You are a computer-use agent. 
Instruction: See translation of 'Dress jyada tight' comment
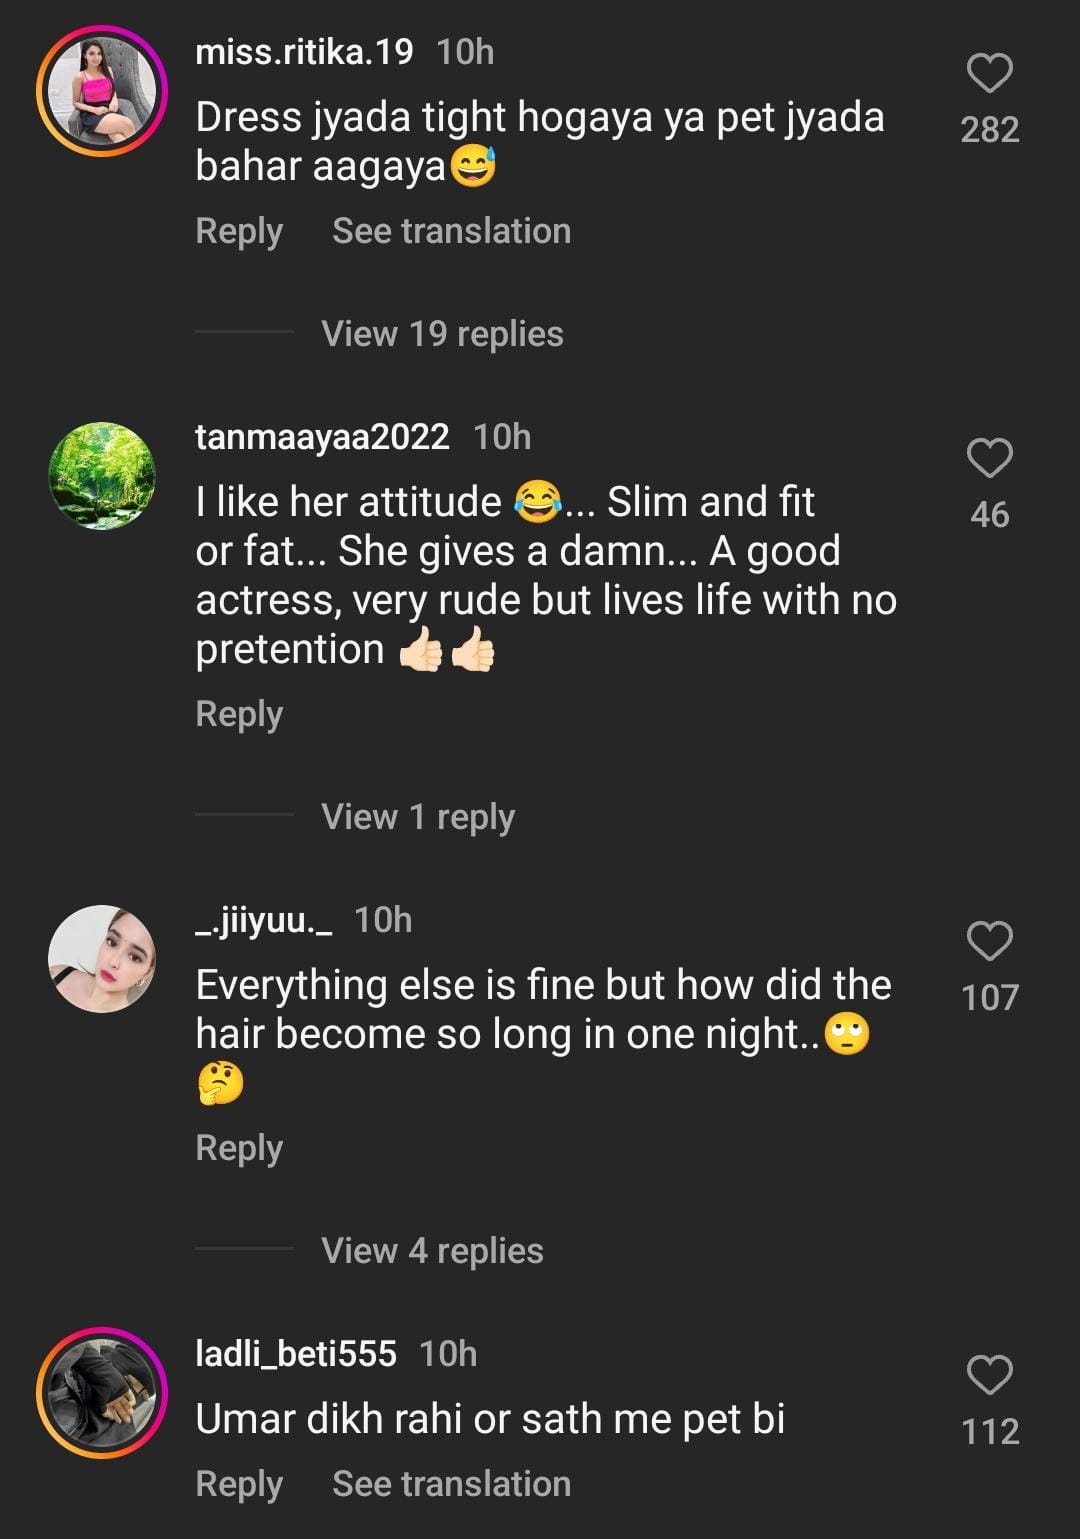coord(451,231)
